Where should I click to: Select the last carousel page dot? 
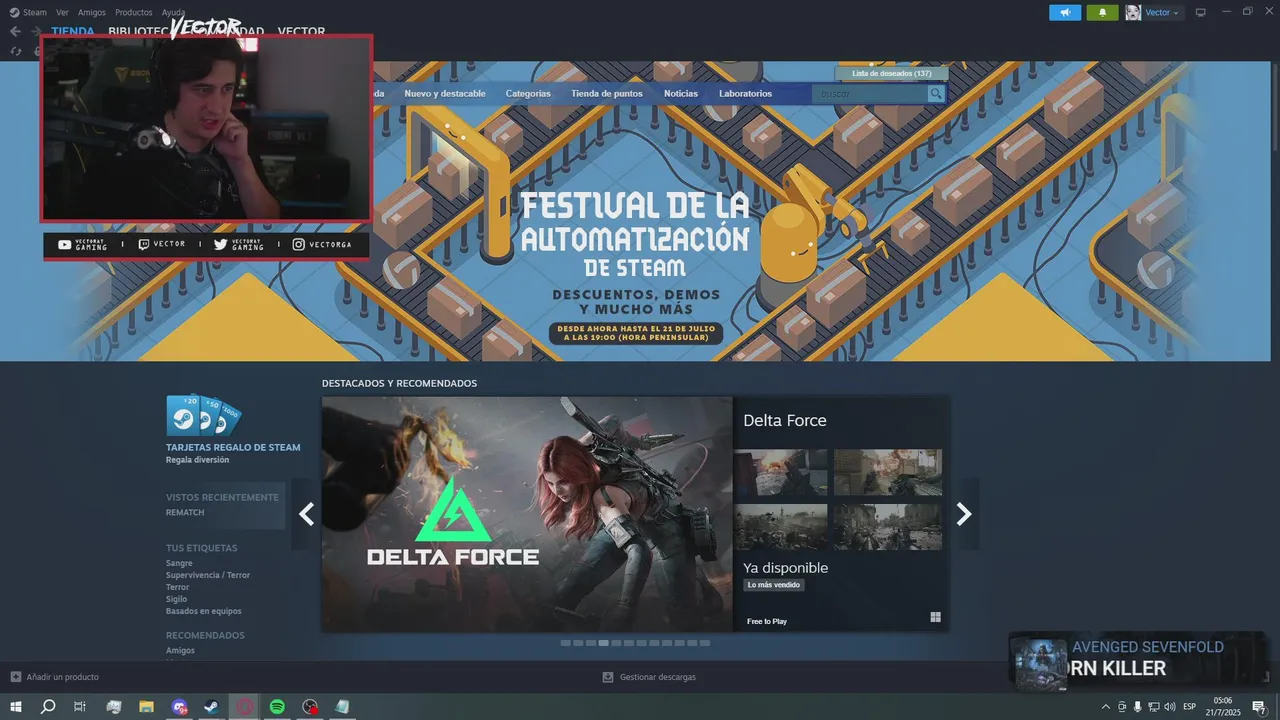point(705,643)
